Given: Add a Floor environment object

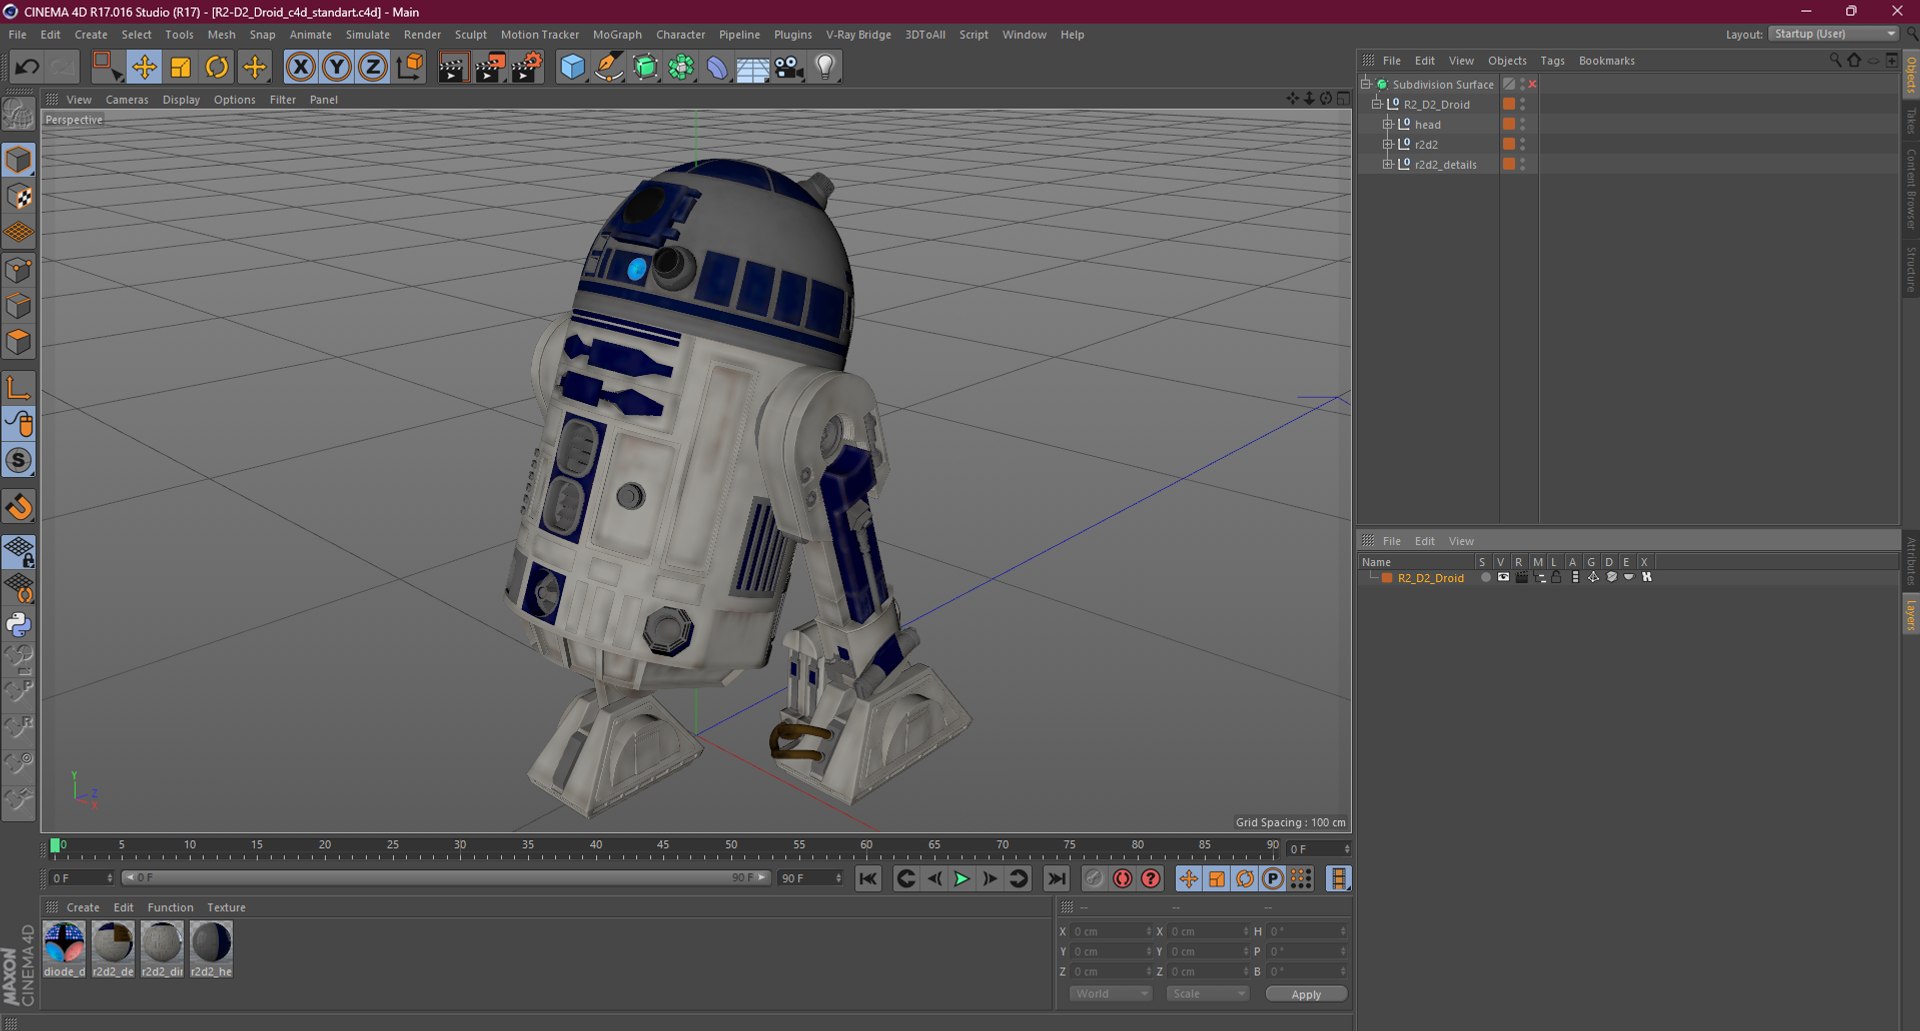Looking at the screenshot, I should coord(752,67).
